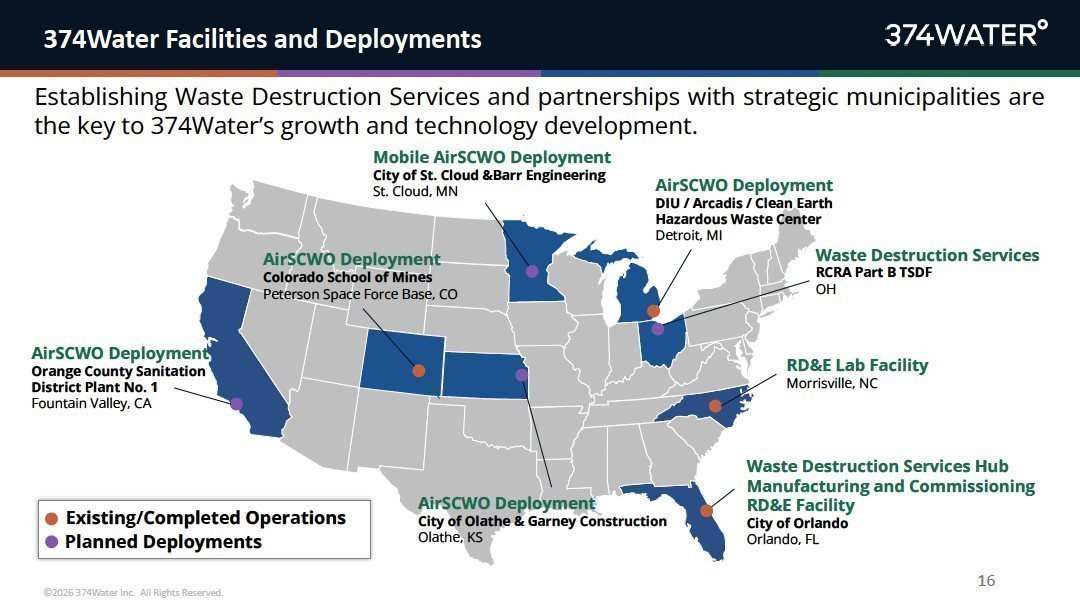Click the orange Existing/Completed Operations legend dot
The image size is (1080, 608).
51,518
